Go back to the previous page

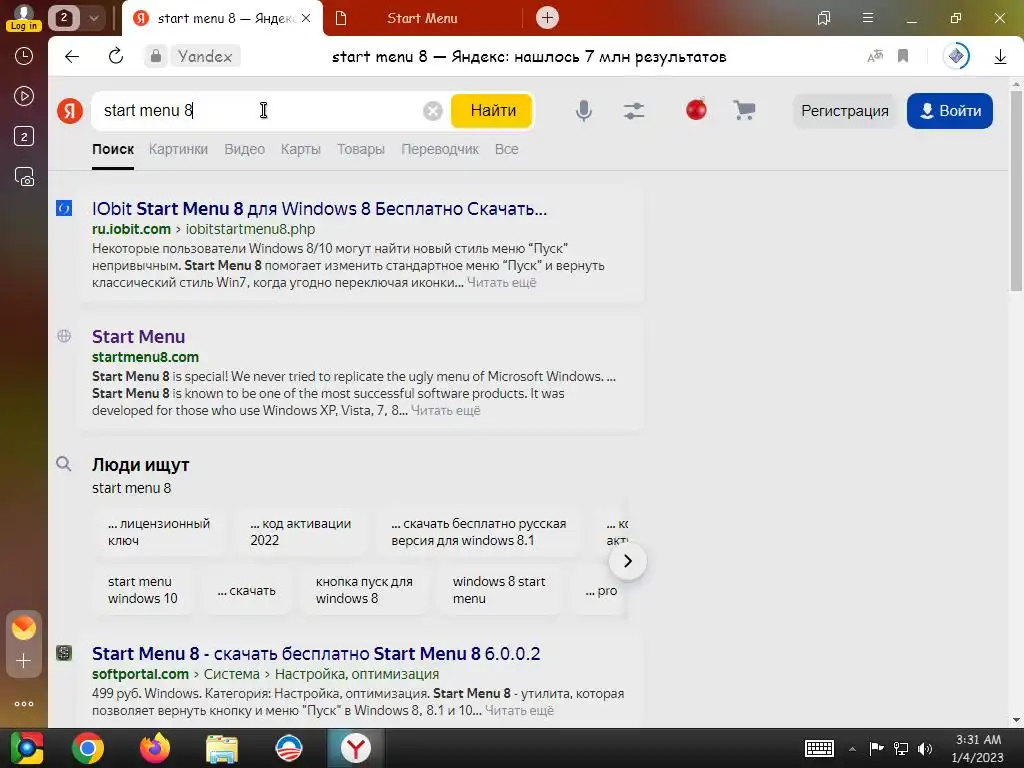point(72,56)
